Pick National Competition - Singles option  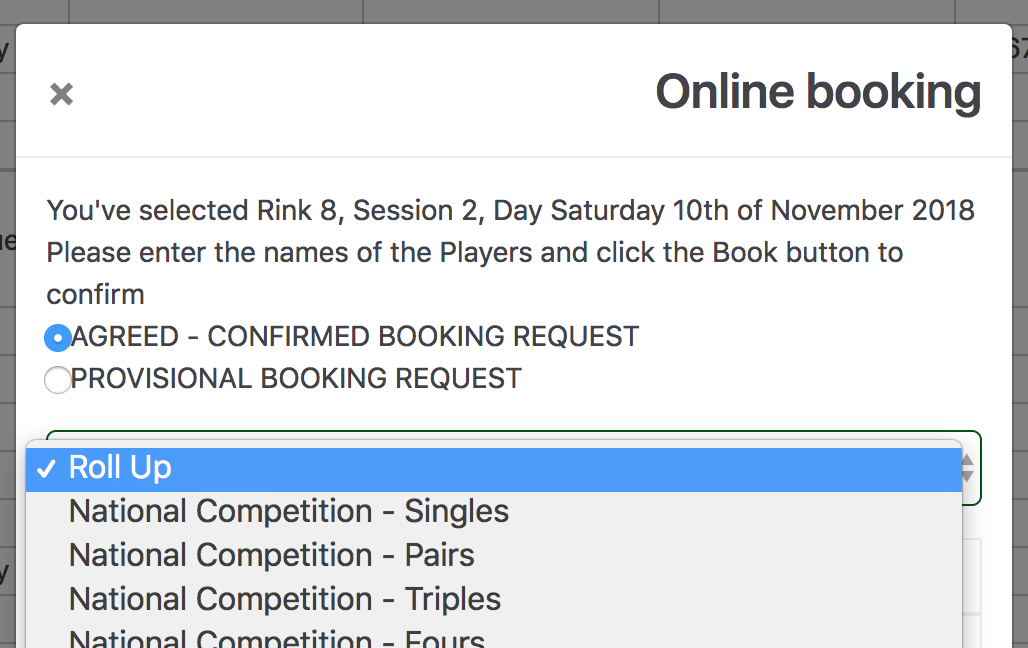point(288,512)
